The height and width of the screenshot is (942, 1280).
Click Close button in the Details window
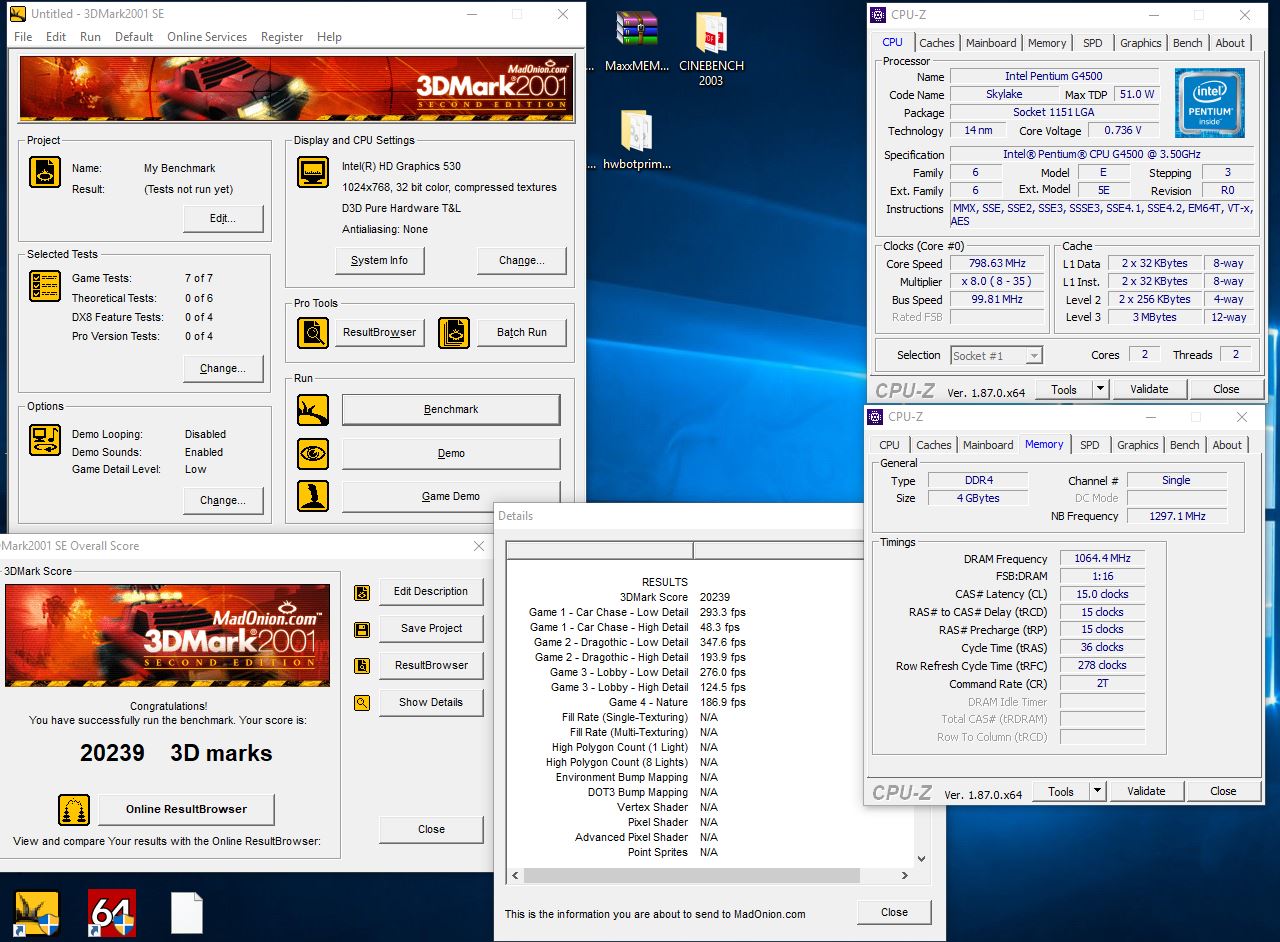coord(894,912)
